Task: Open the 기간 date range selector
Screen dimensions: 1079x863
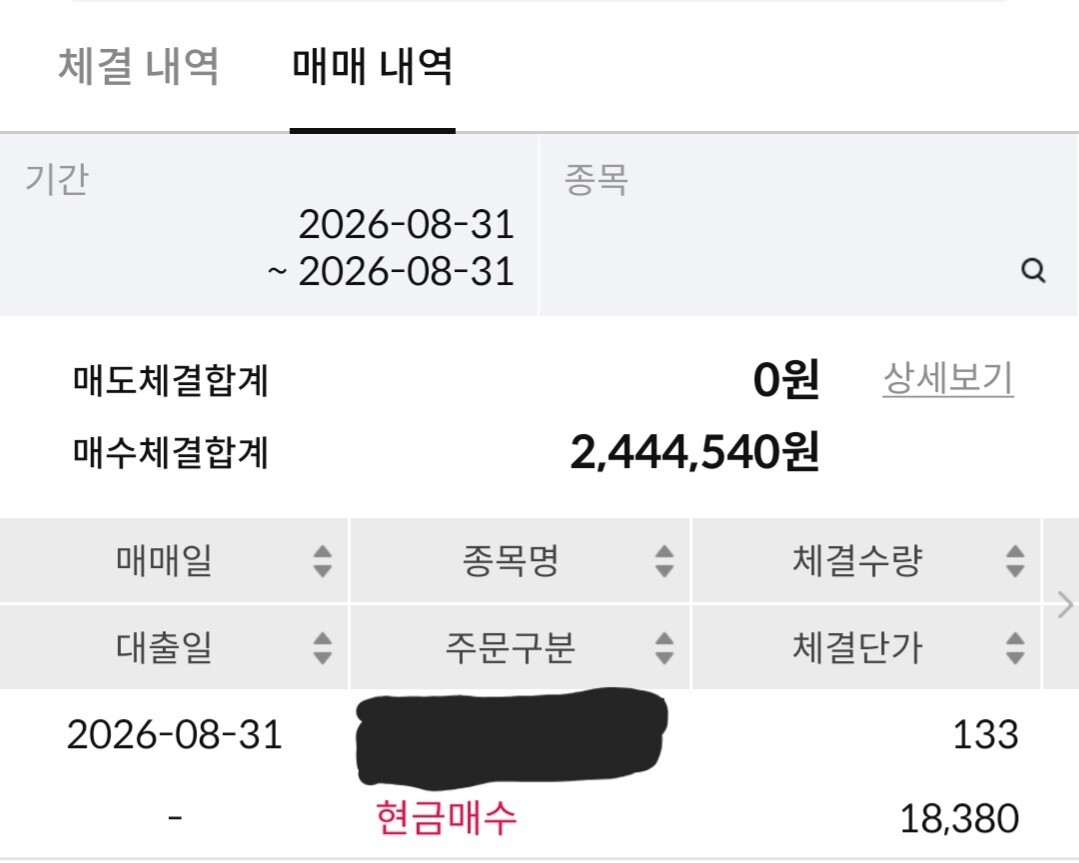Action: click(268, 225)
